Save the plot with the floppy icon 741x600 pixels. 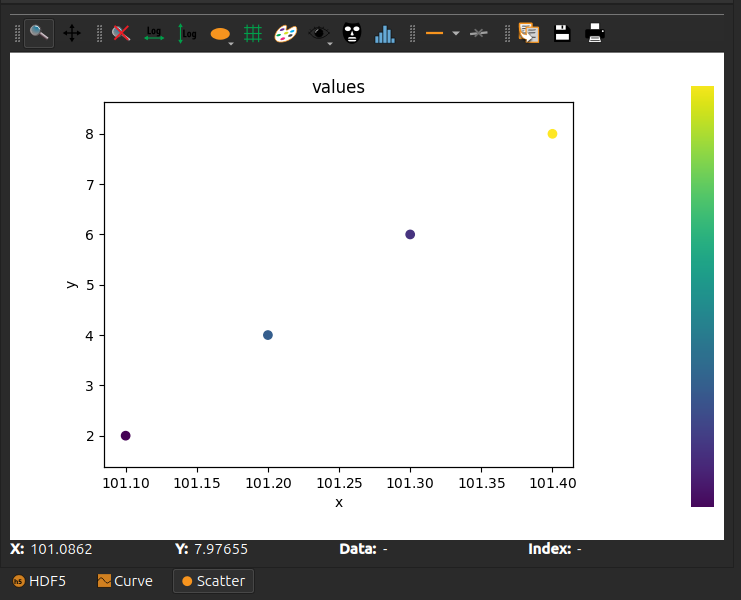click(x=562, y=33)
